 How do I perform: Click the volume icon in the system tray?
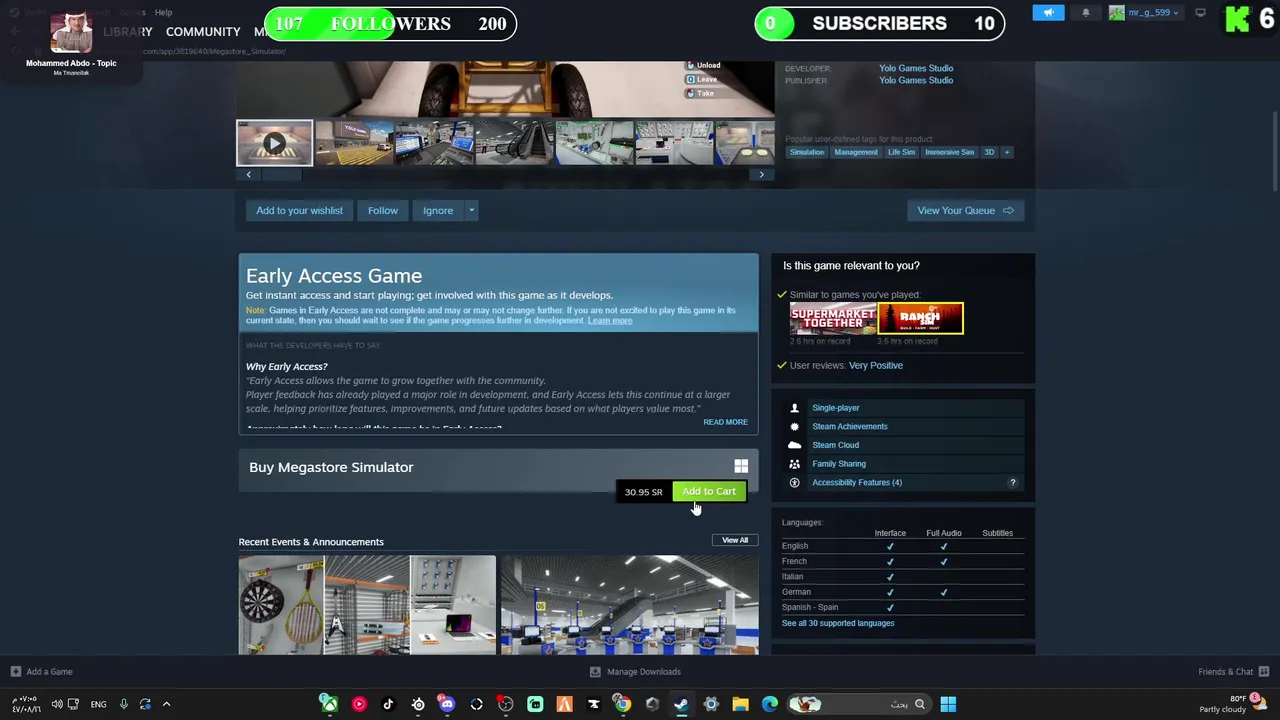56,704
